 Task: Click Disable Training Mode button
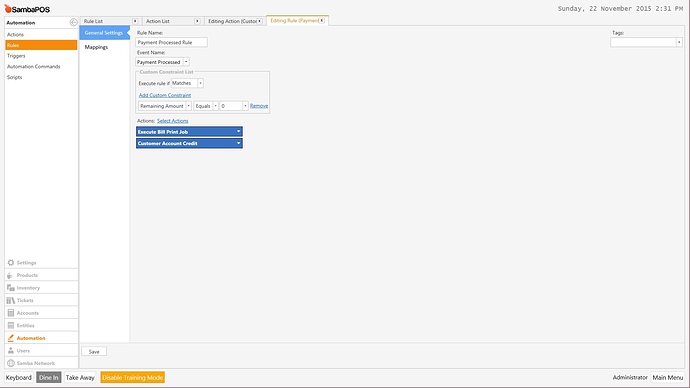tap(132, 377)
